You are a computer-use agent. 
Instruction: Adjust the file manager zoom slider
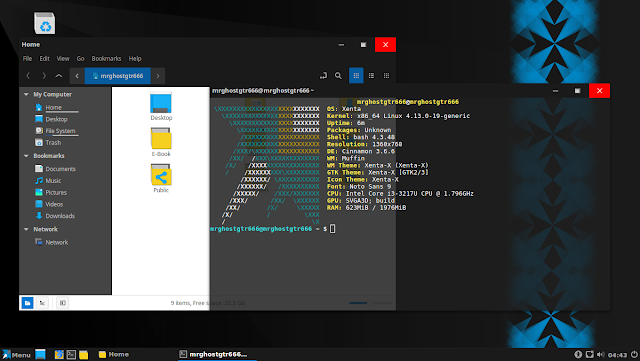click(x=370, y=303)
